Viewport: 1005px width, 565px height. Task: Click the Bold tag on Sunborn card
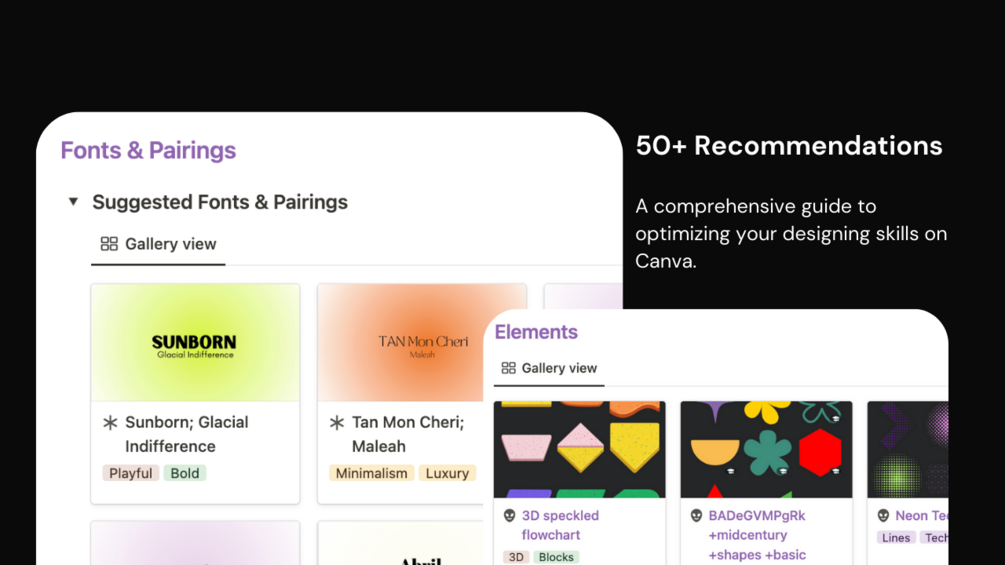click(185, 473)
